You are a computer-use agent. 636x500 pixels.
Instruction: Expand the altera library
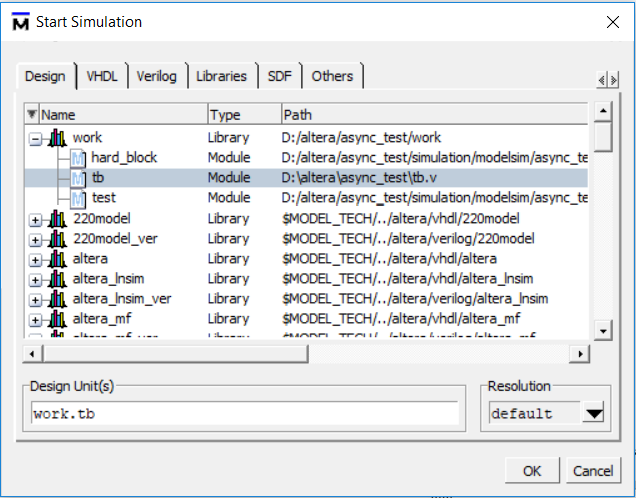(x=35, y=260)
